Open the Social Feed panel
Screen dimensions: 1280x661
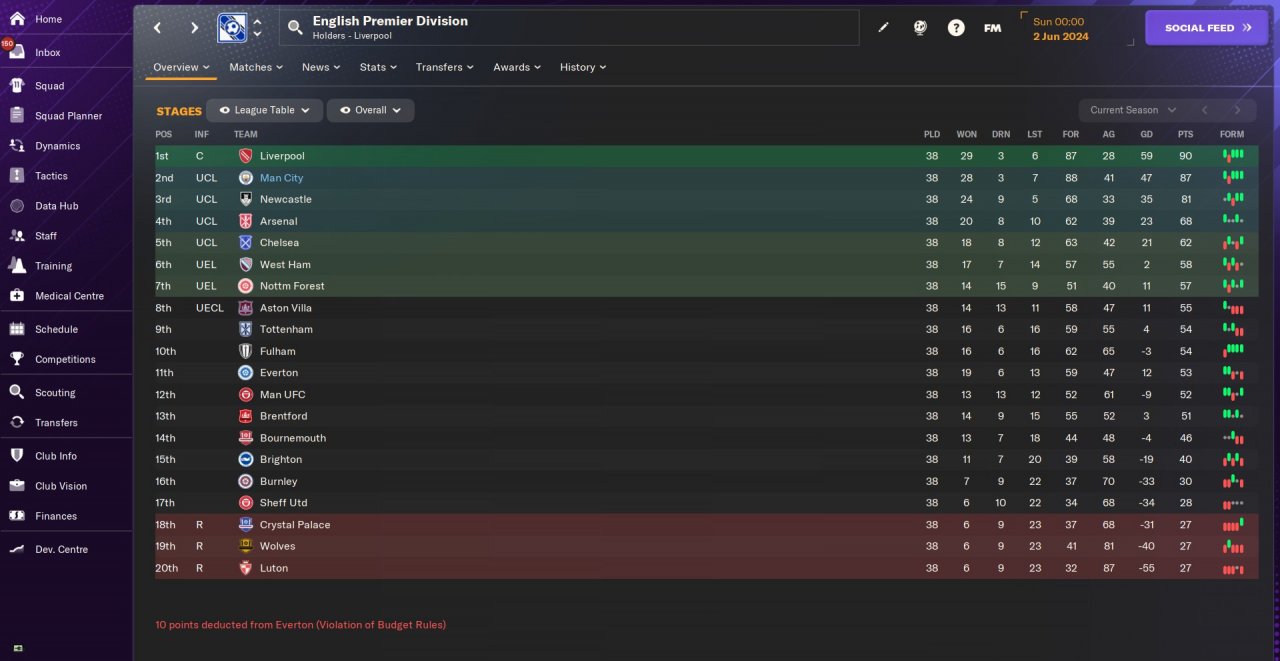click(x=1207, y=28)
